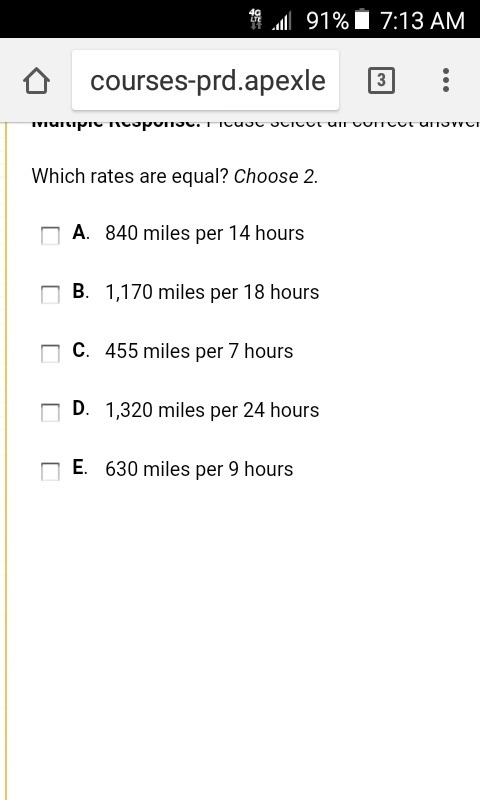Tap the 'Which rates are equal?' question text
Image resolution: width=480 pixels, height=800 pixels.
tap(130, 176)
